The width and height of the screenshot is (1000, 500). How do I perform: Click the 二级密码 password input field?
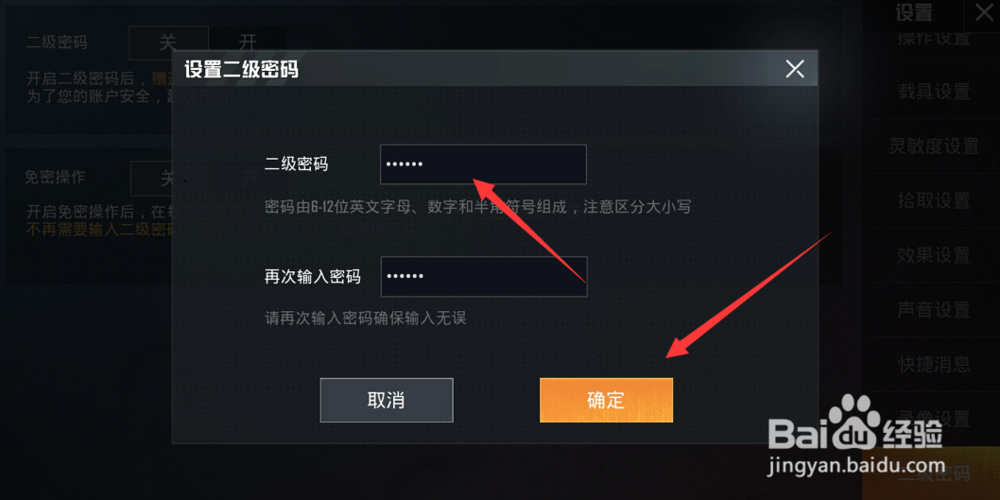[483, 165]
